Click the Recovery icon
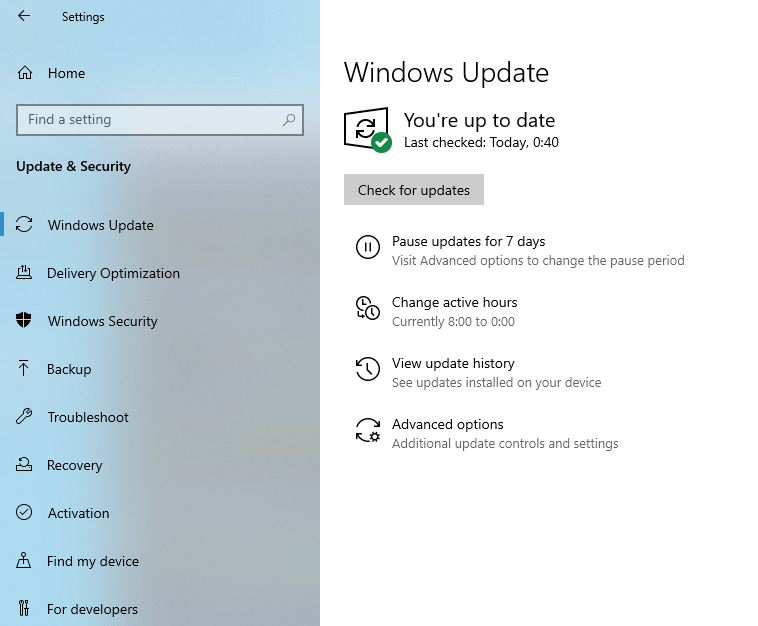 (24, 464)
